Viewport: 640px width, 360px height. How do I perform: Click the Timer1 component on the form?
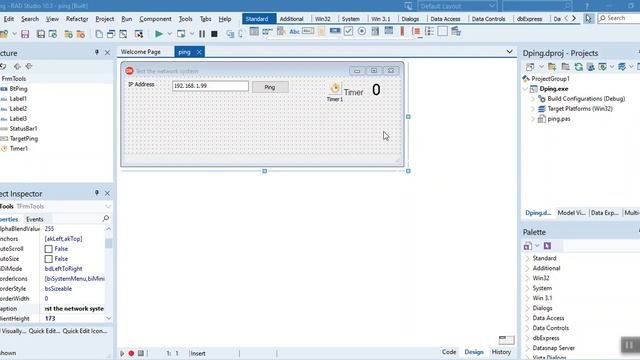coord(335,88)
